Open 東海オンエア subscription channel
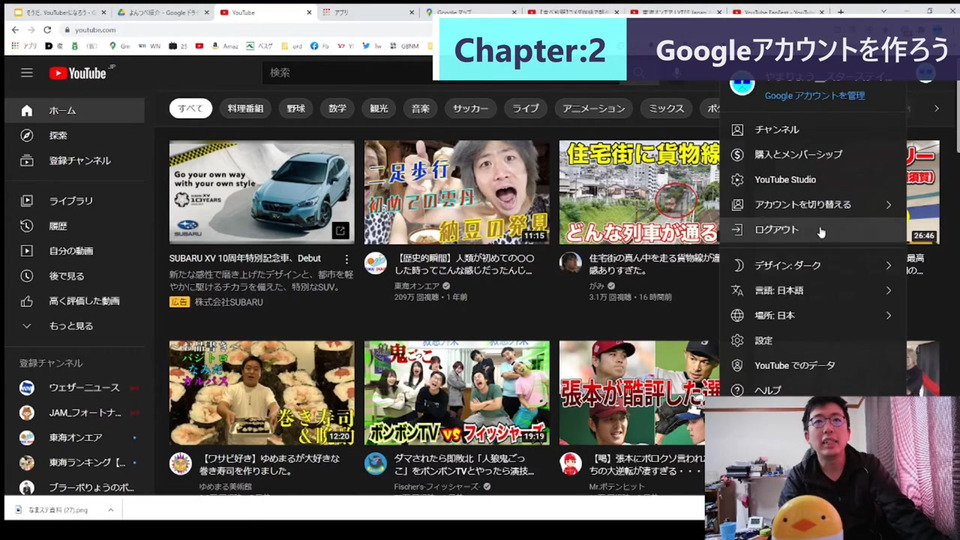Viewport: 960px width, 540px height. coord(75,438)
